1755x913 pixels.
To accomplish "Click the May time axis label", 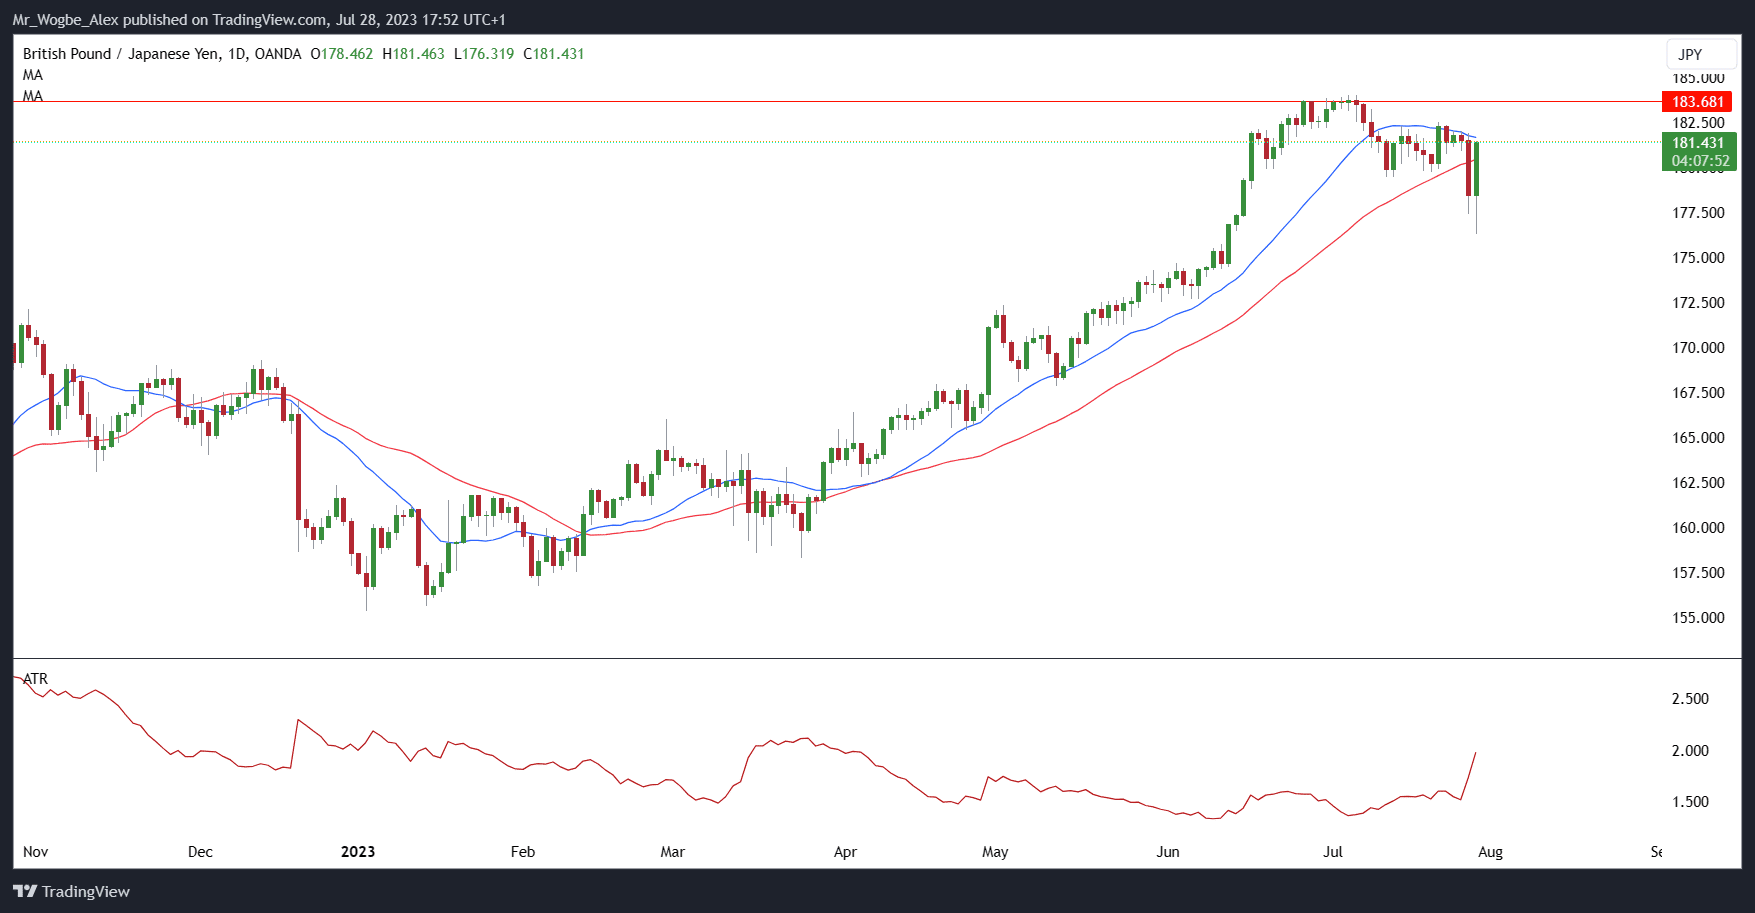I will click(x=995, y=851).
